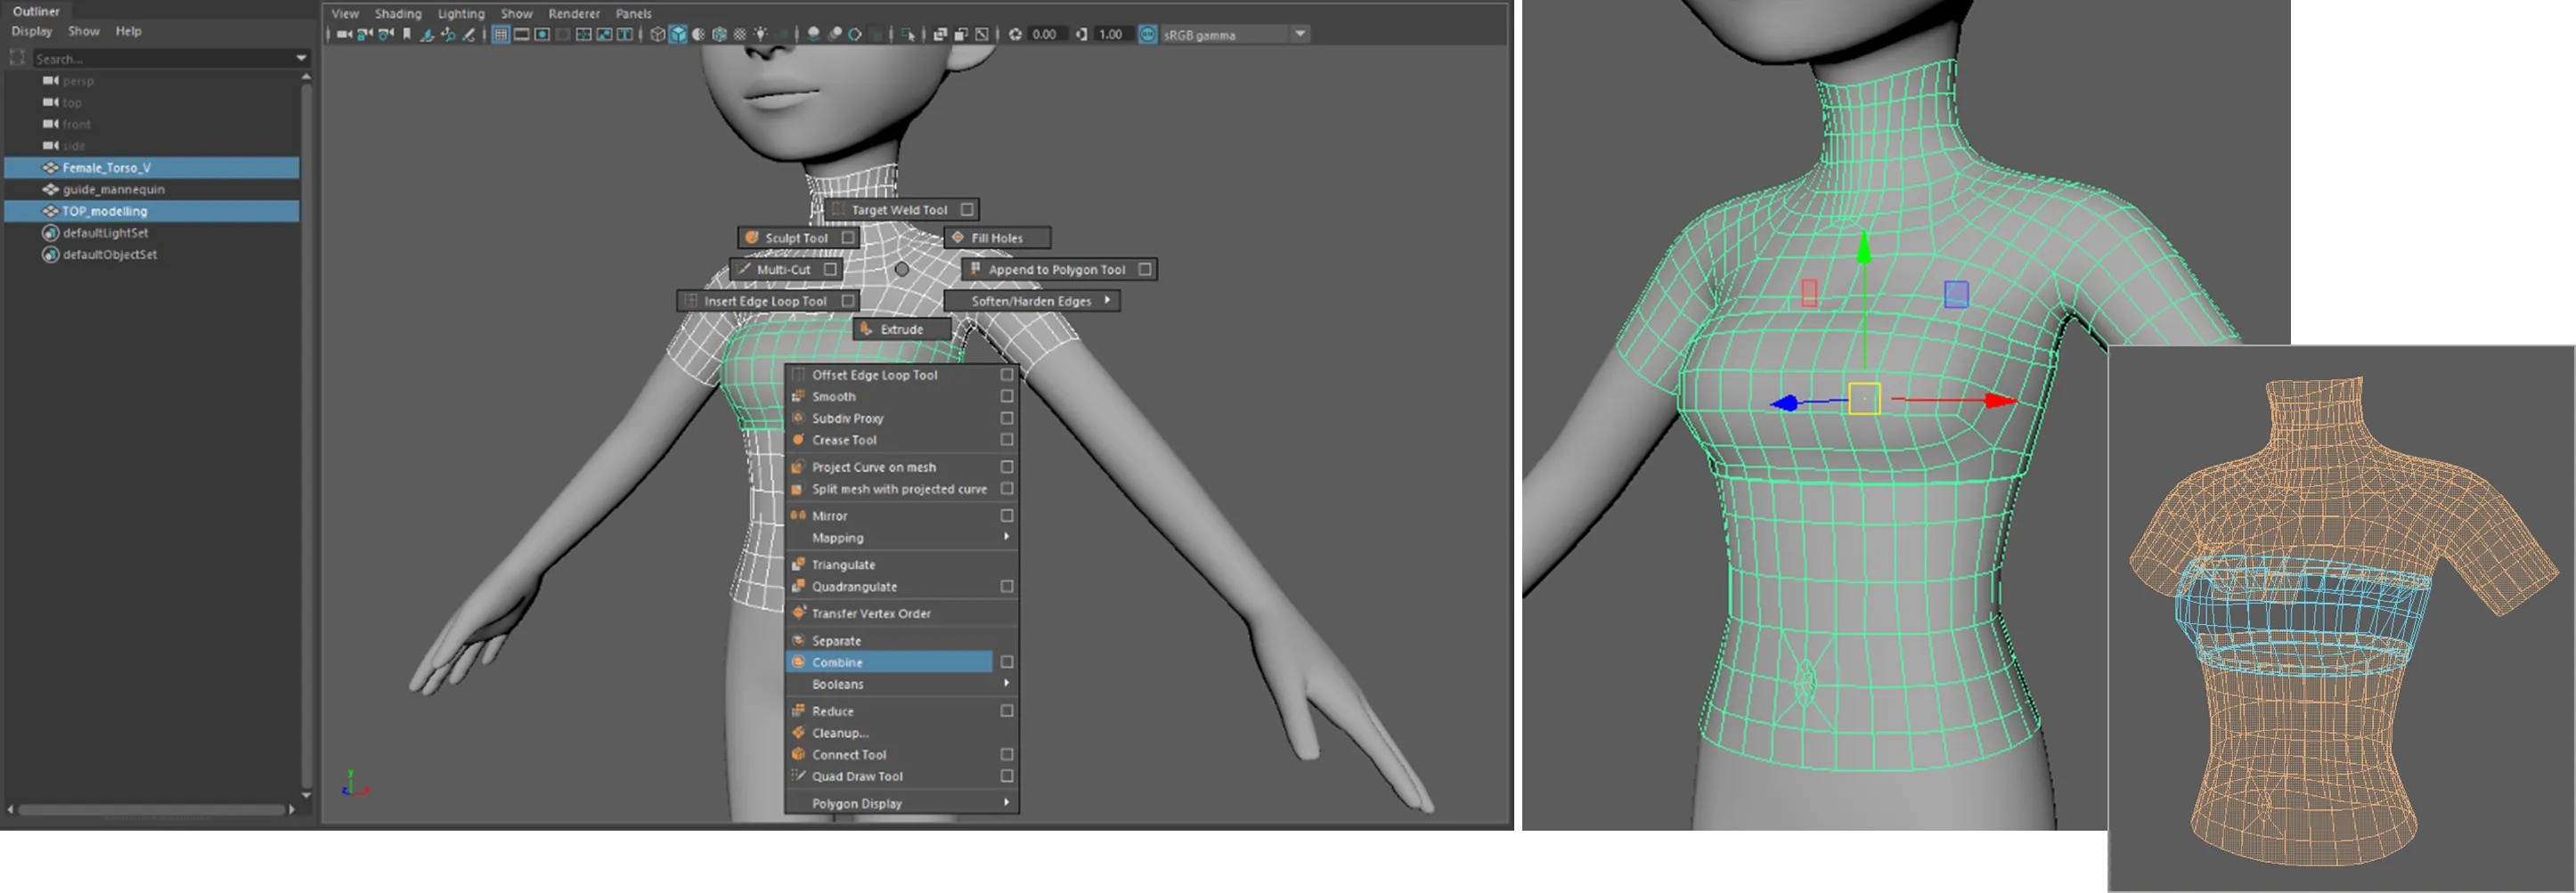This screenshot has width=2576, height=893.
Task: Open the viewport Lighting menu
Action: 461,14
